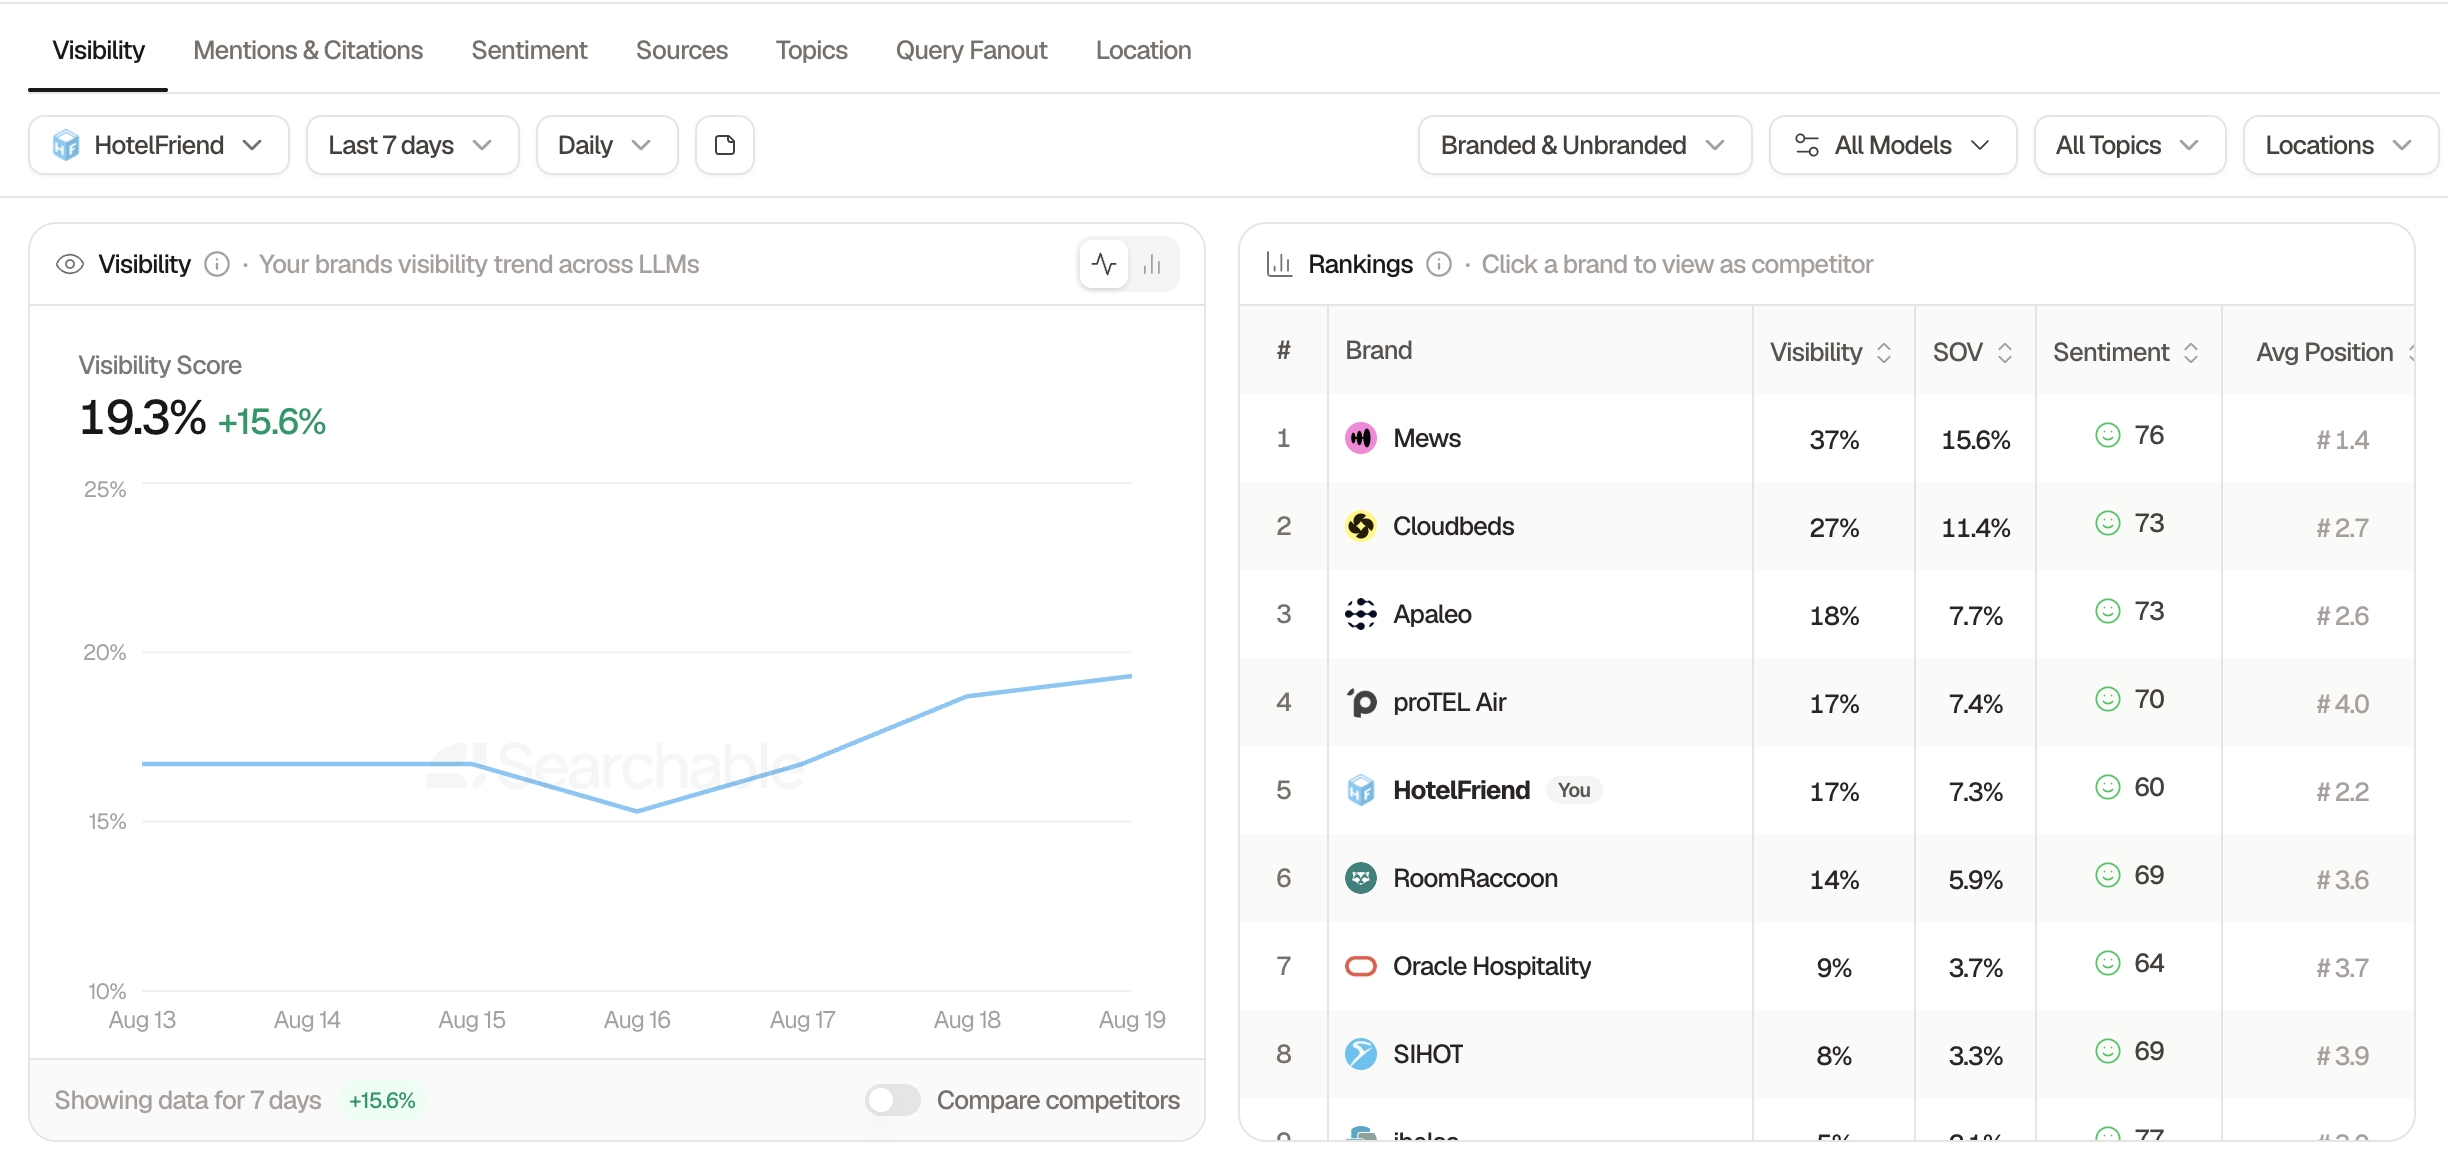Click the RoomRaccoon brand logo
Screen dimensions: 2448x1166
click(1360, 878)
